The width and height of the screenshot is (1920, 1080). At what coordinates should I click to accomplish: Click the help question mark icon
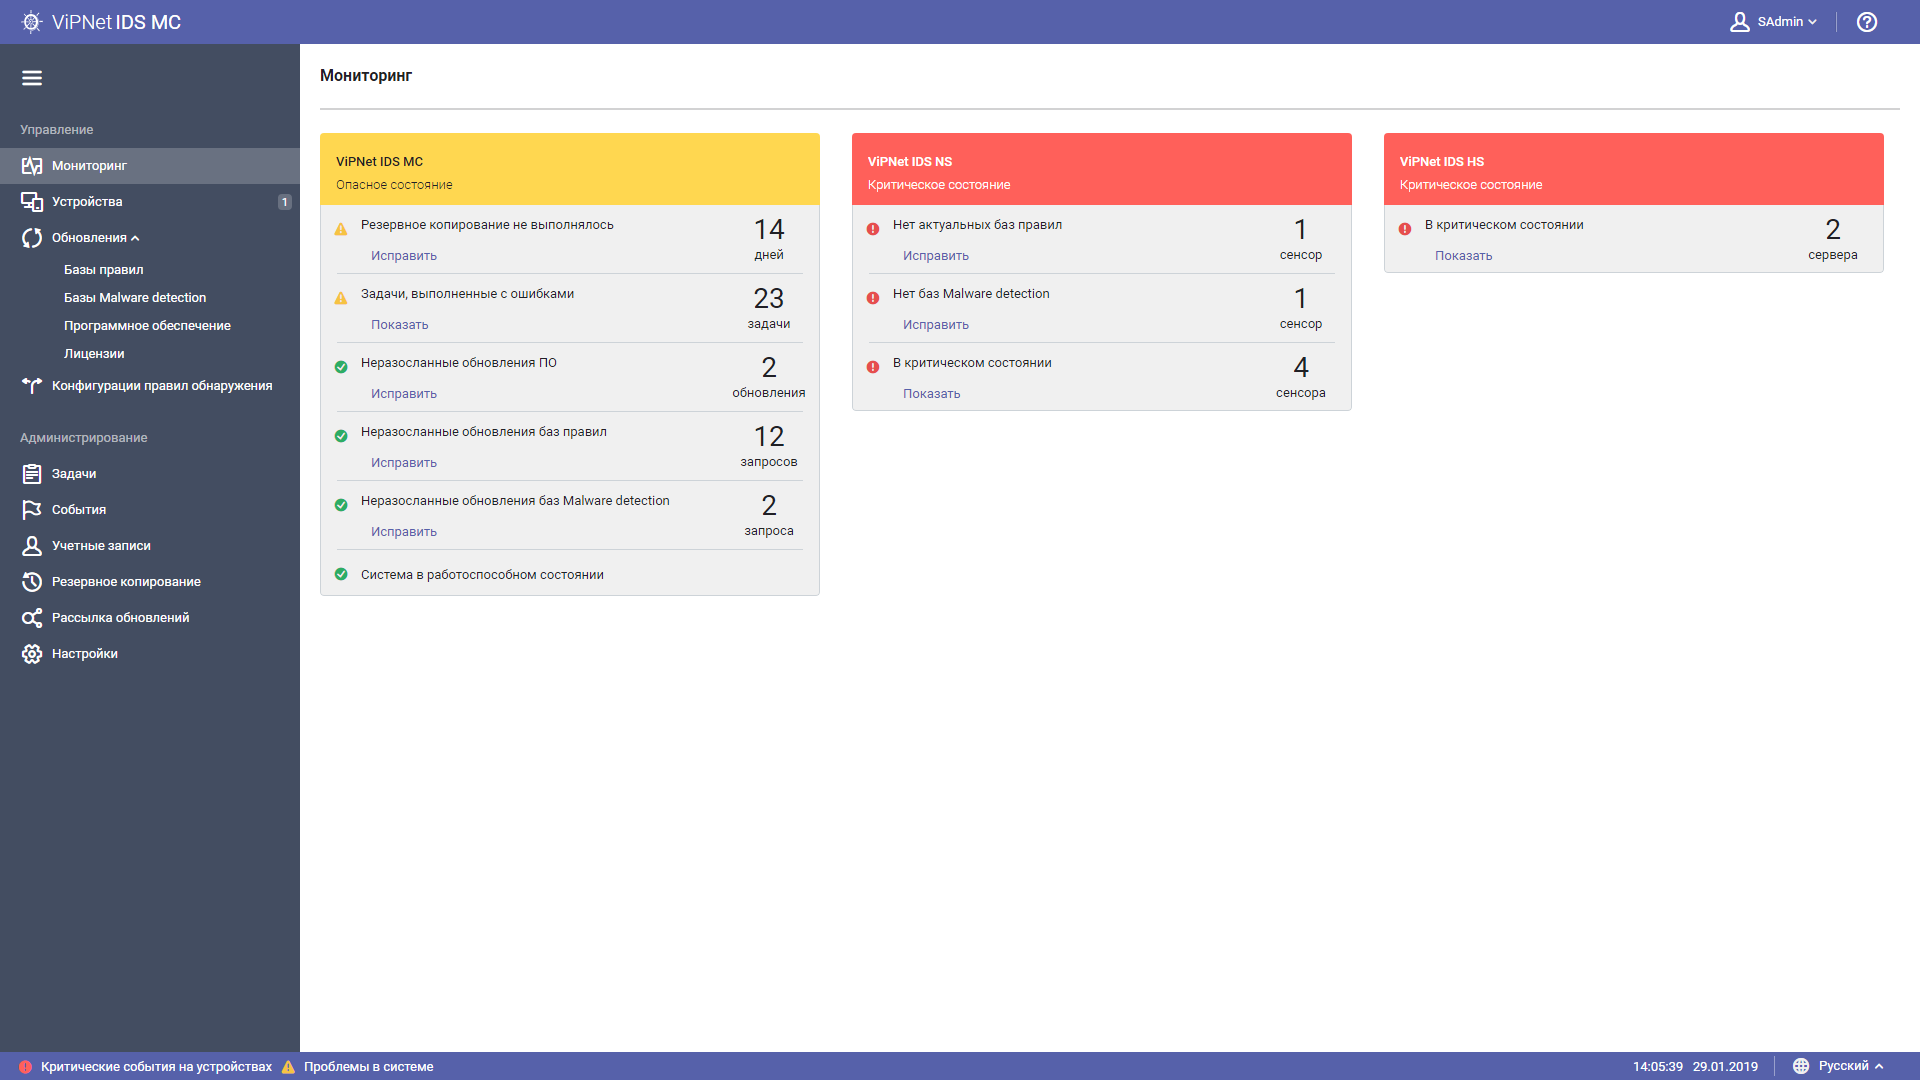point(1866,22)
